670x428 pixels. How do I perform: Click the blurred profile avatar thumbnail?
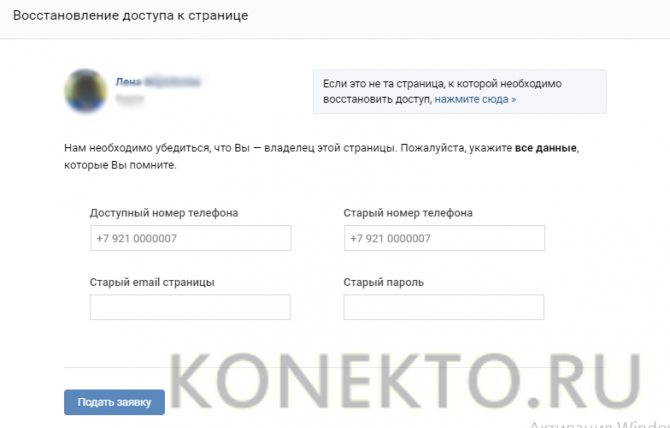click(x=85, y=91)
